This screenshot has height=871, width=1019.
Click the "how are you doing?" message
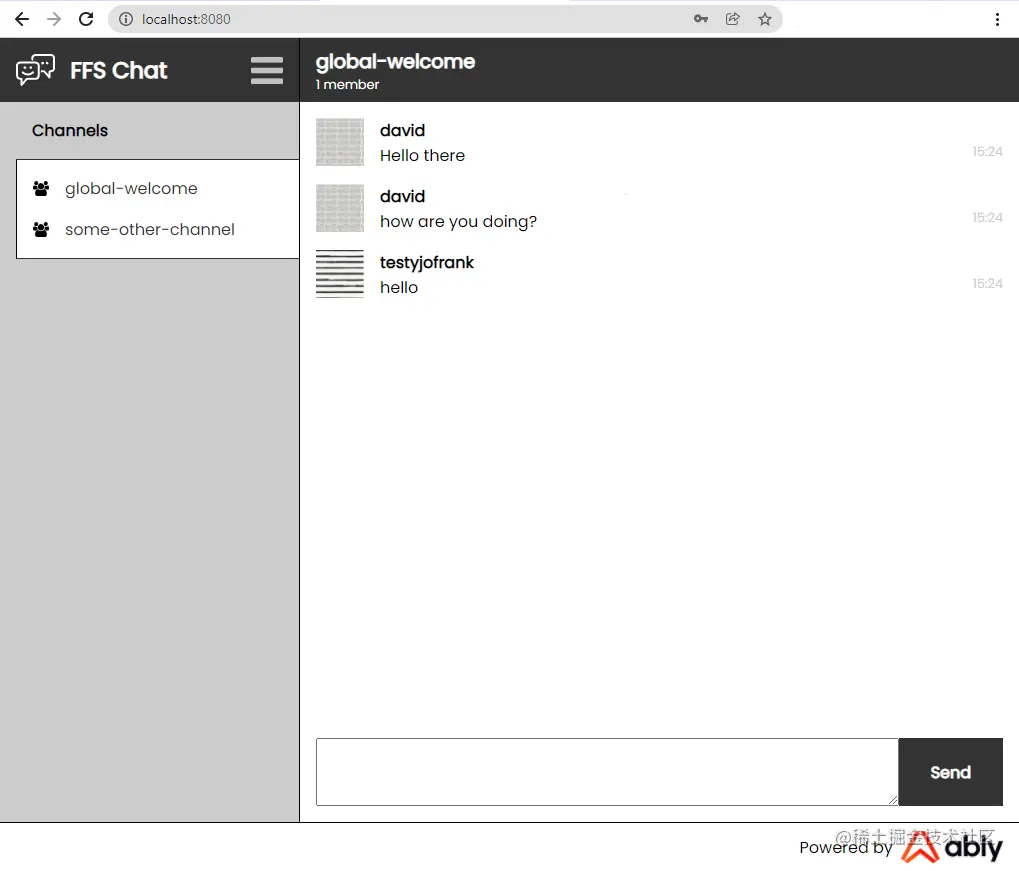458,222
